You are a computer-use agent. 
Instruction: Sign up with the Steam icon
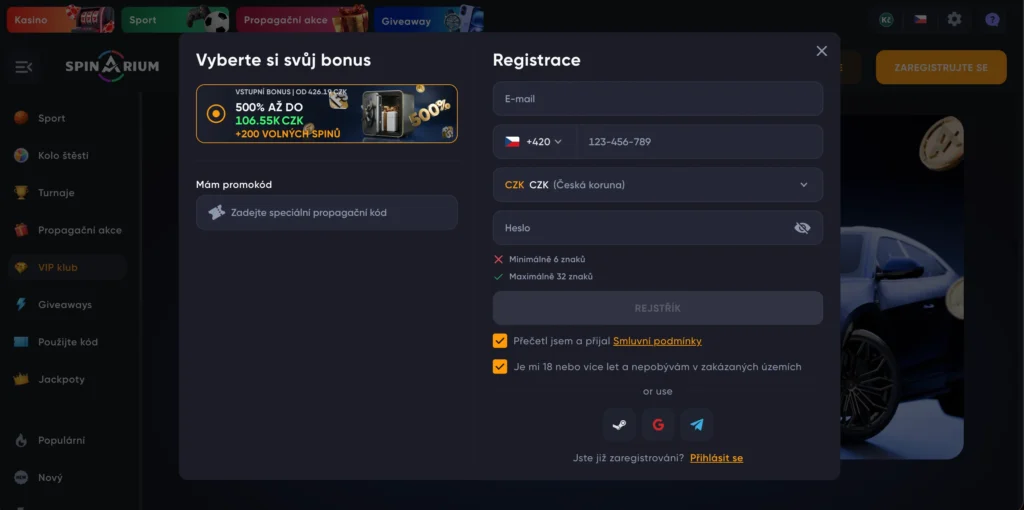tap(619, 425)
